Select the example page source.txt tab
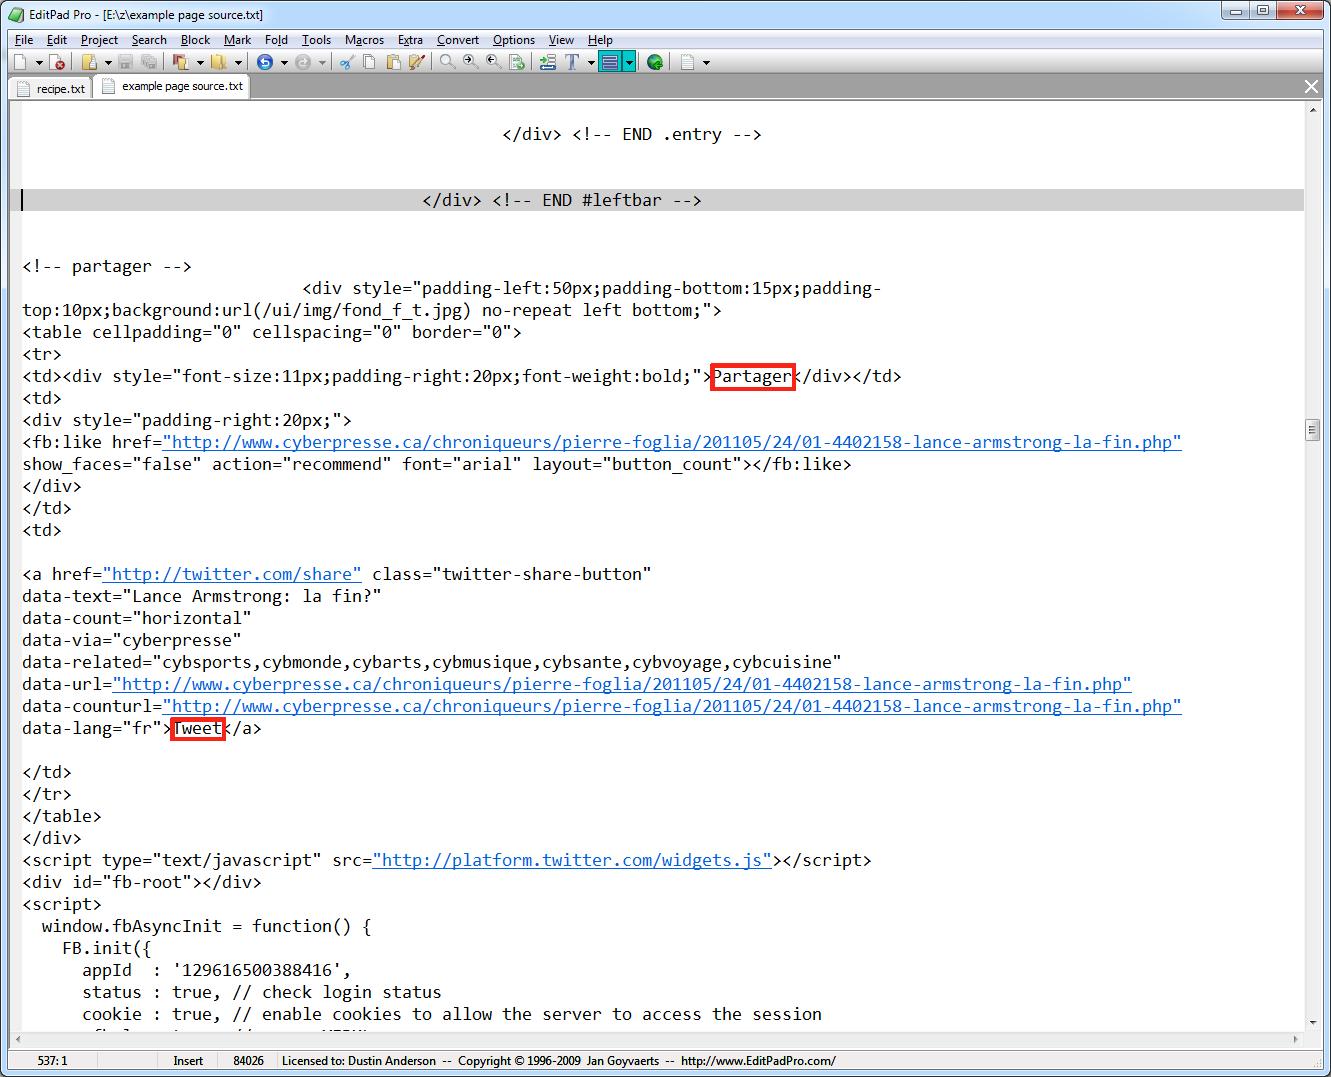The image size is (1331, 1077). (172, 87)
